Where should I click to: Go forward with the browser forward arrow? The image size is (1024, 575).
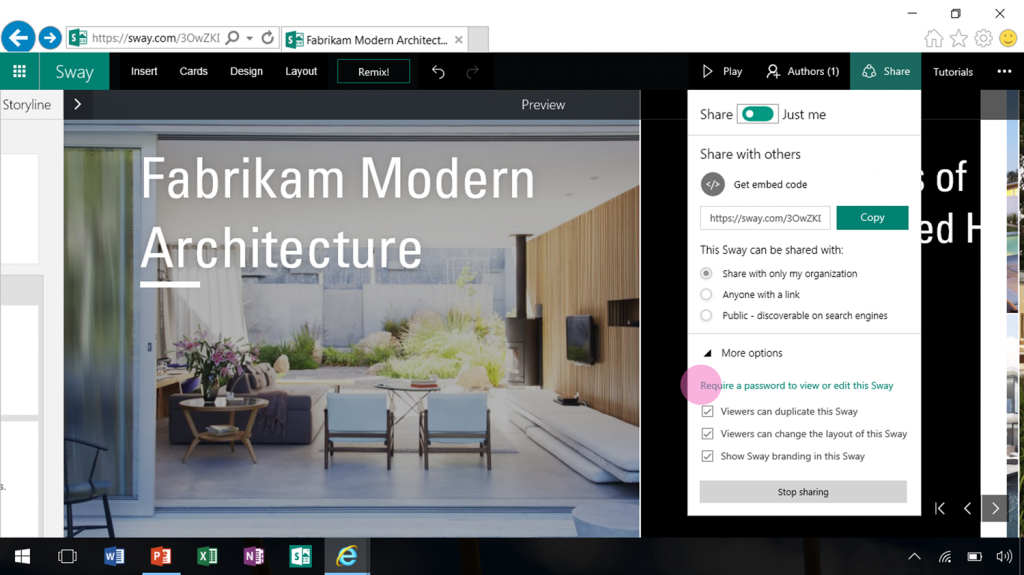point(50,38)
